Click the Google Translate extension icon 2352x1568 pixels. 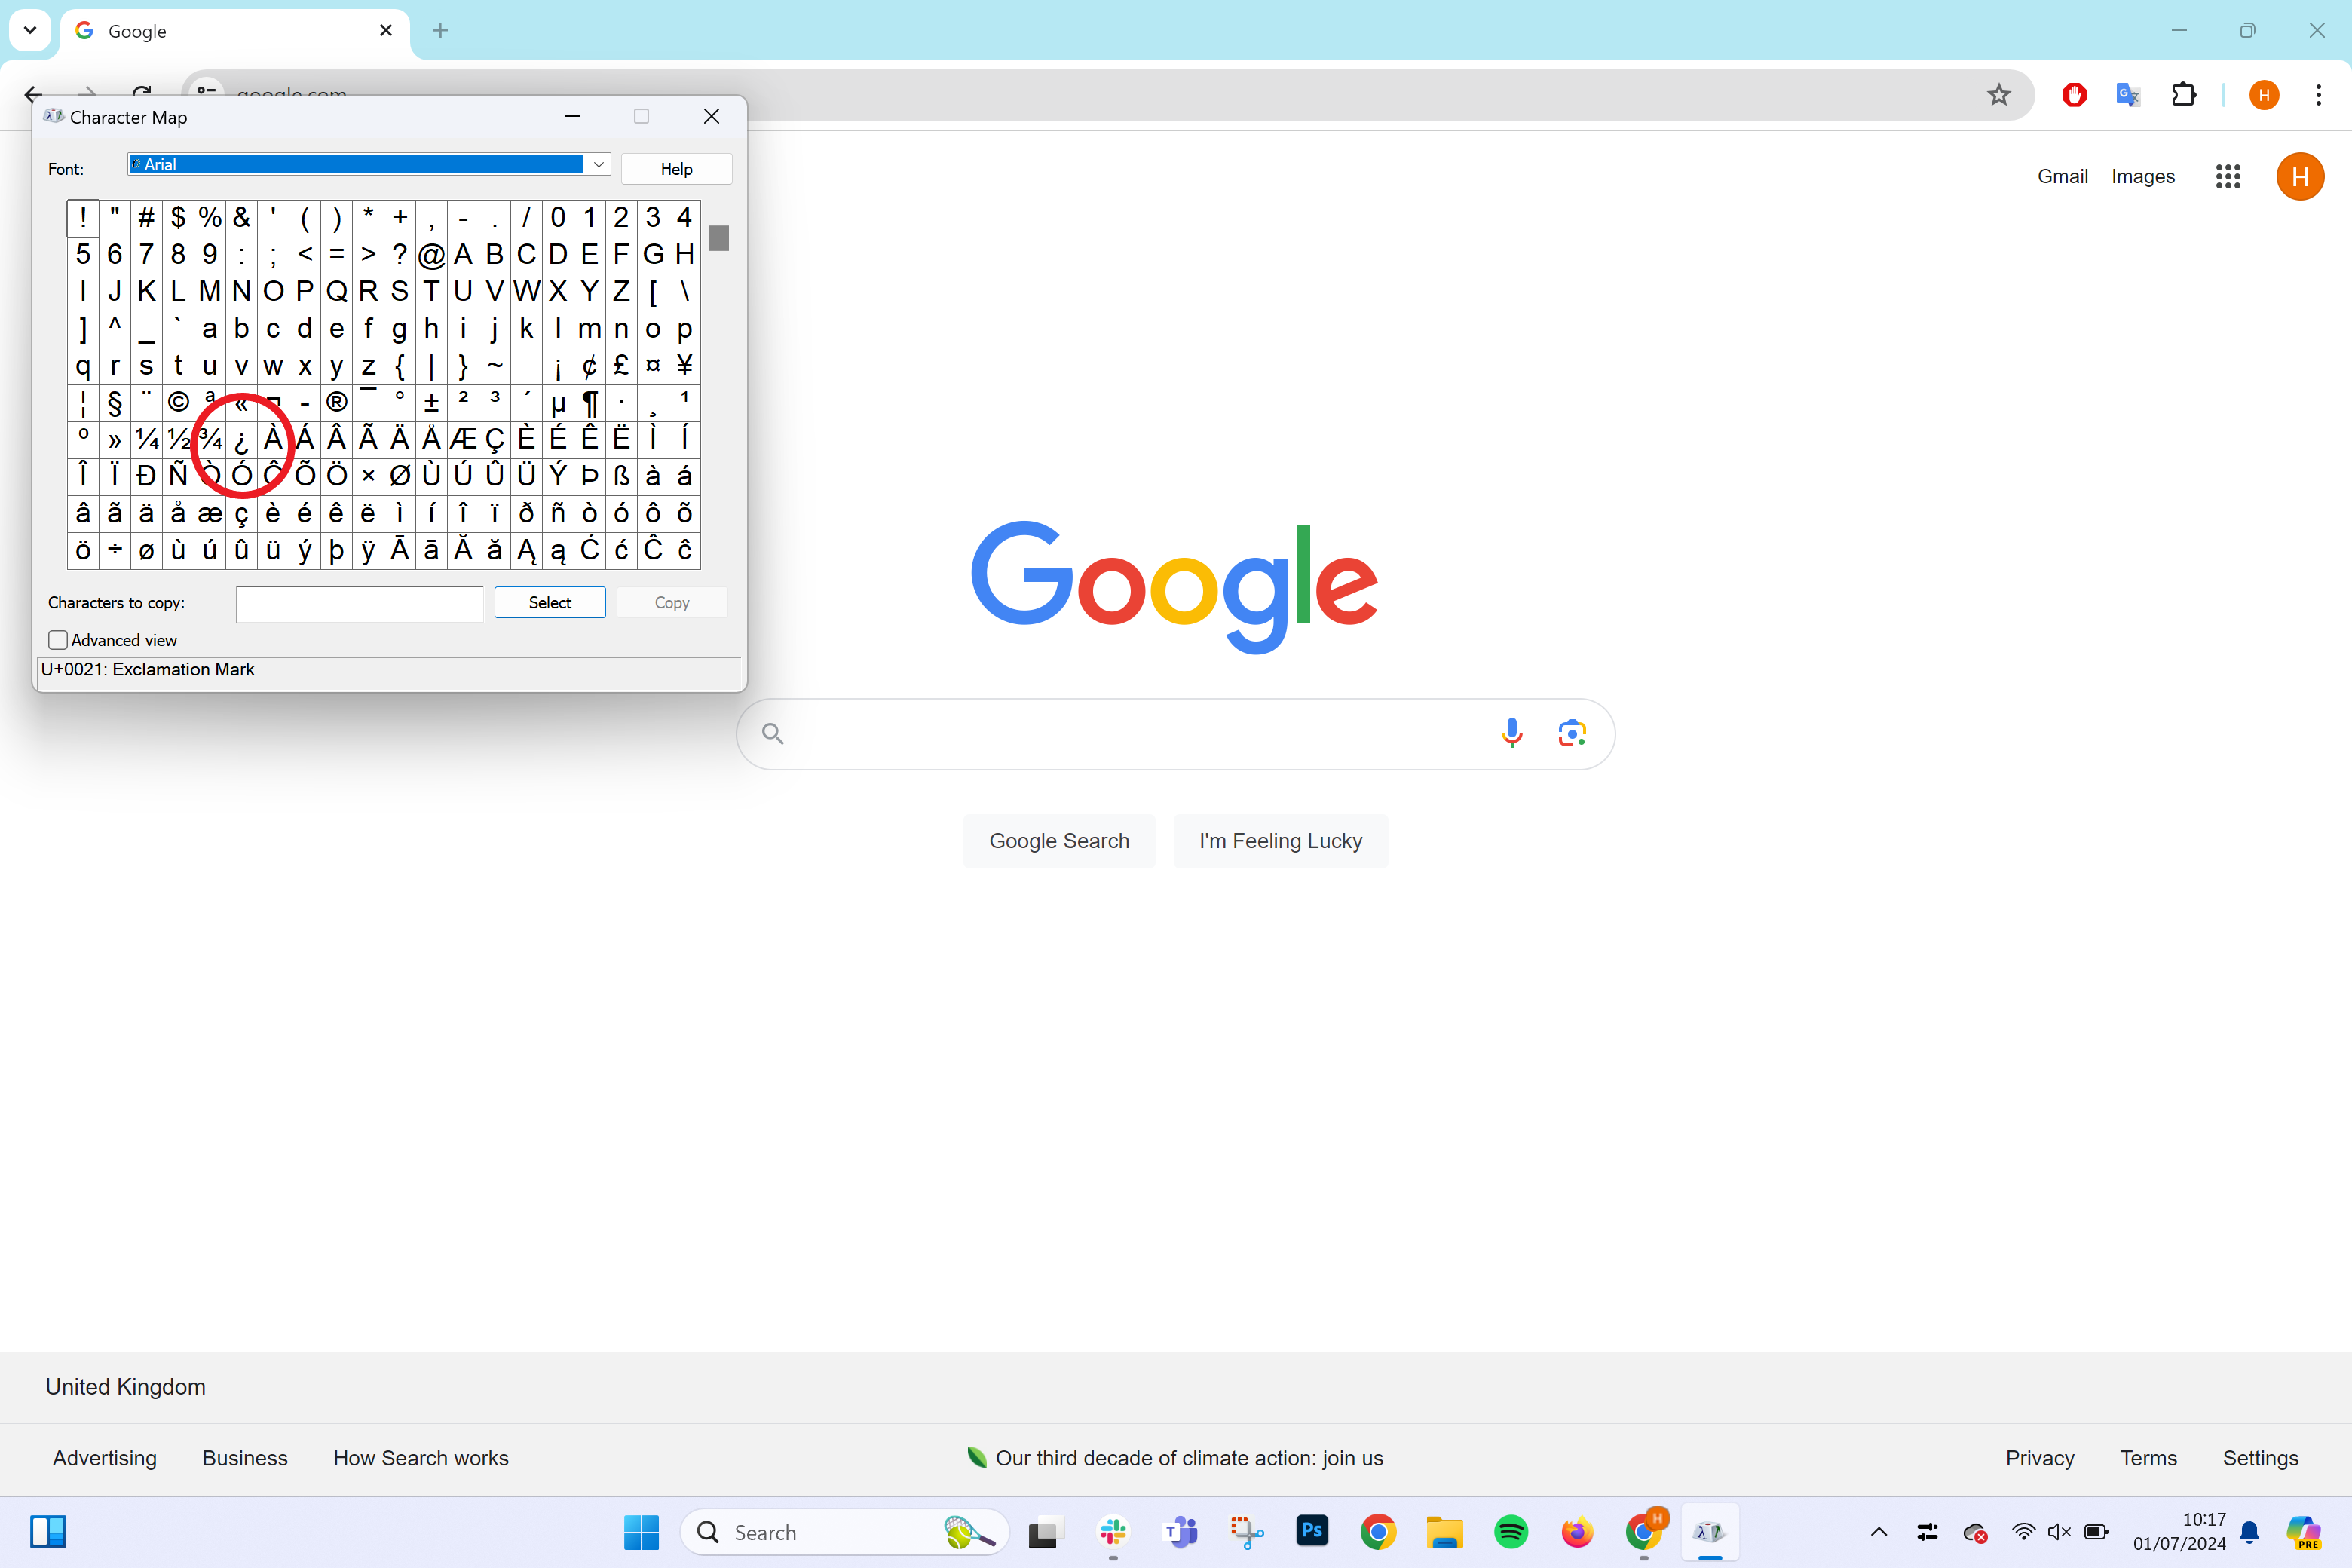point(2128,95)
